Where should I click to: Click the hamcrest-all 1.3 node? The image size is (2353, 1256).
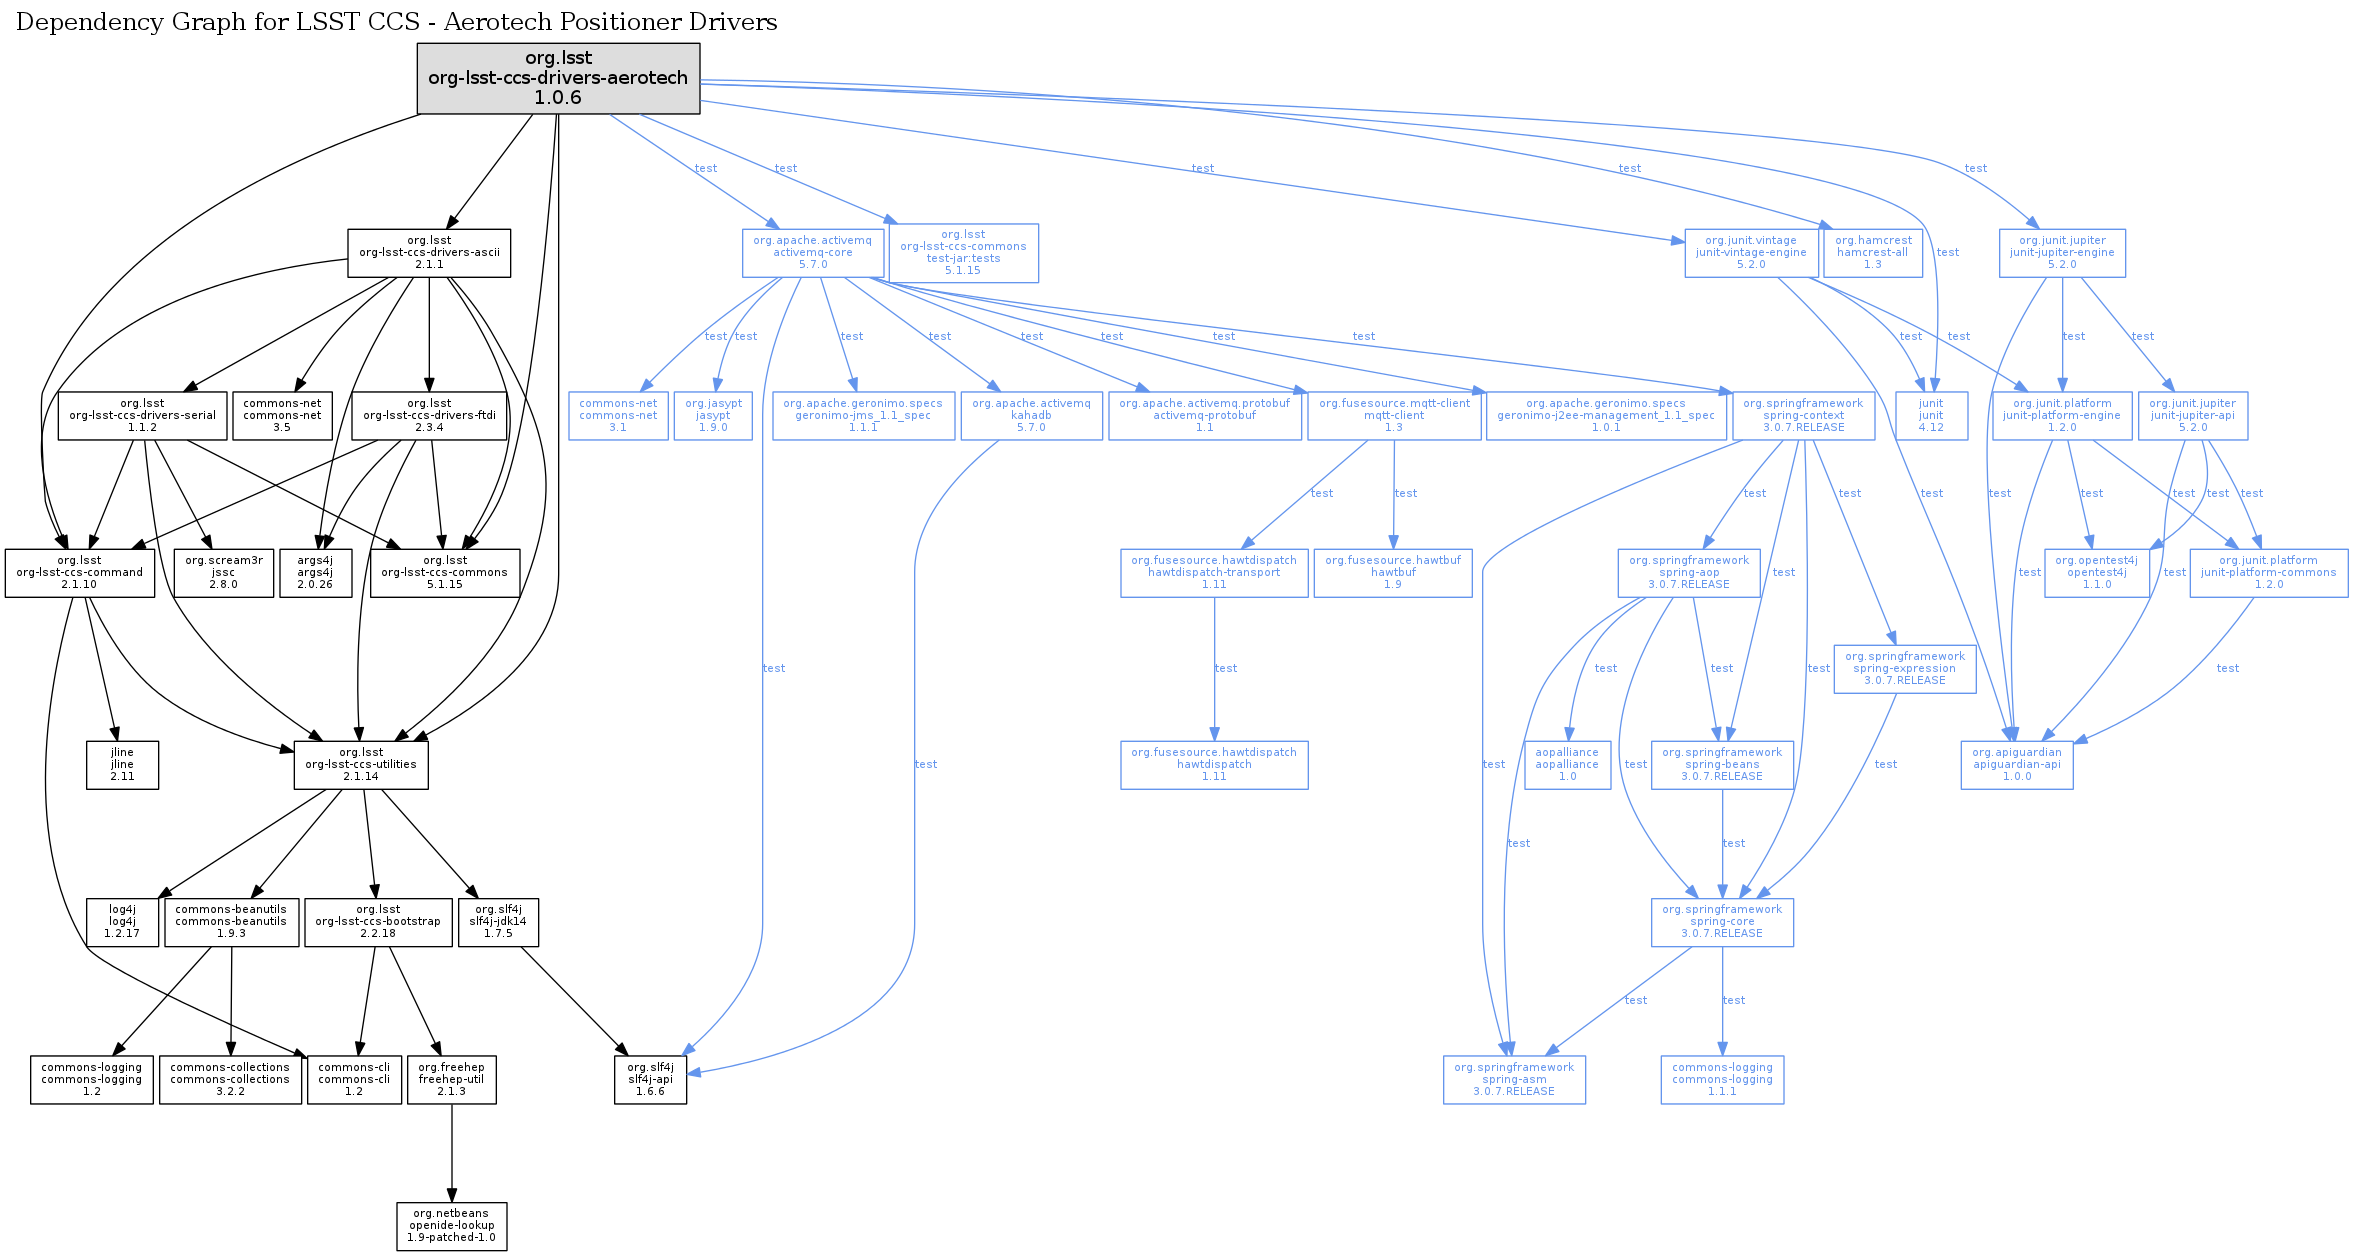[x=1873, y=253]
